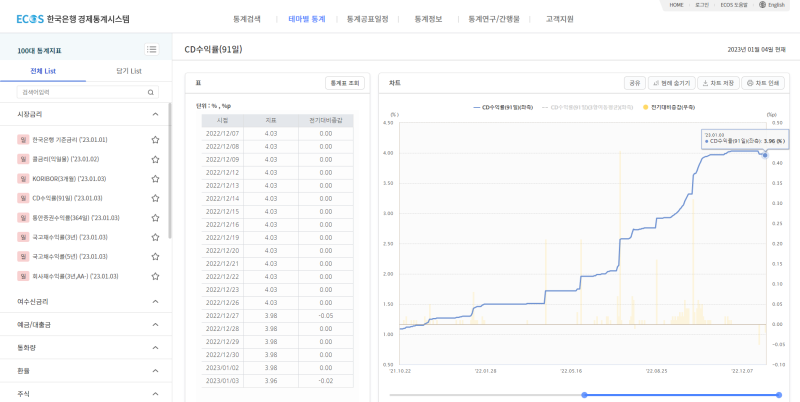The height and width of the screenshot is (402, 800).
Task: Print the chart with 차트 인쇄
Action: click(x=763, y=83)
